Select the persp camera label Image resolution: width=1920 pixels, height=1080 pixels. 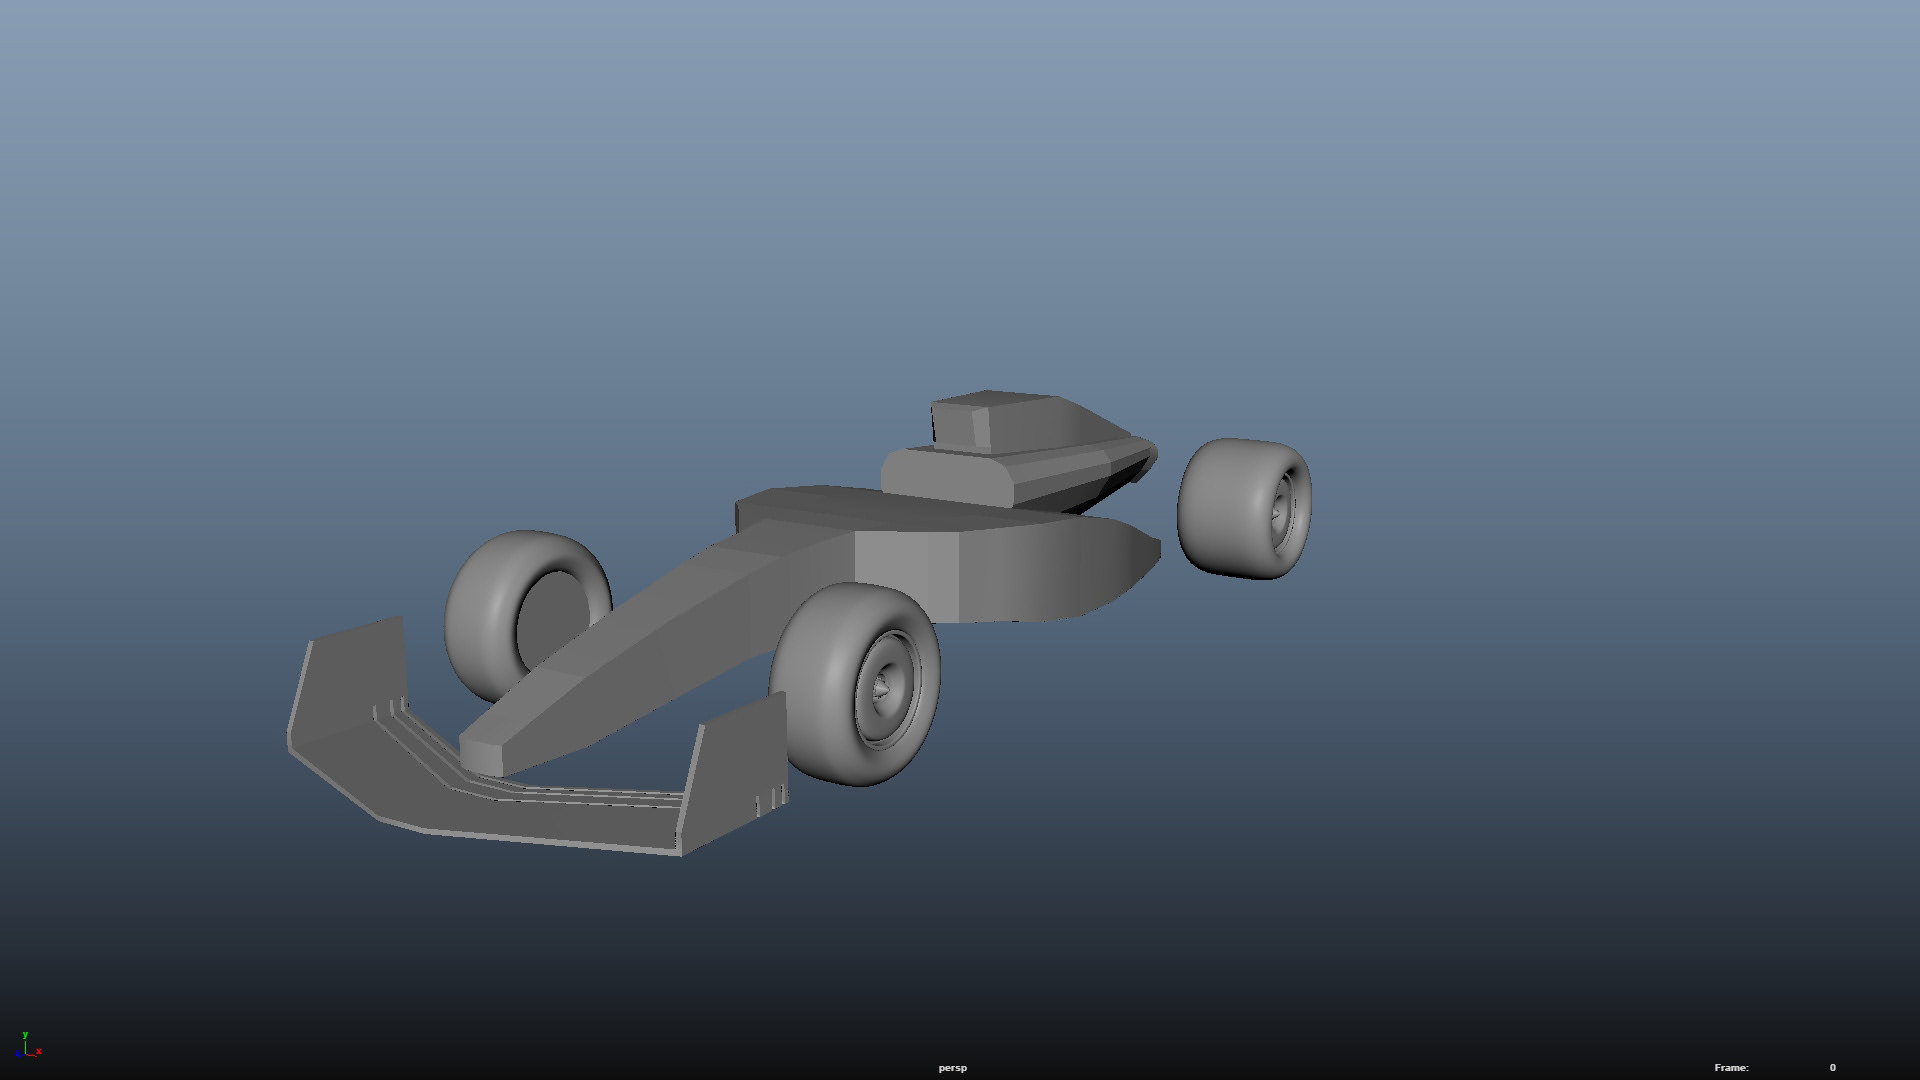(x=952, y=1068)
